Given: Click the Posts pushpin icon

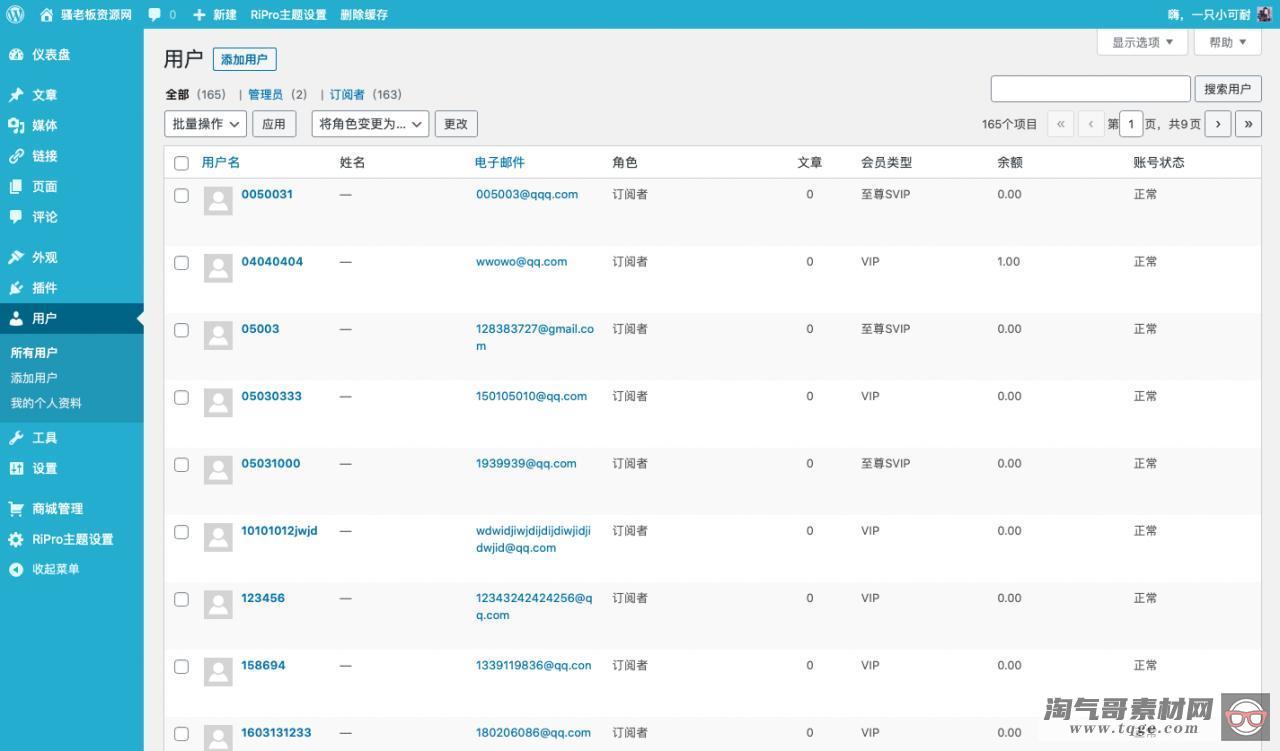Looking at the screenshot, I should coord(16,95).
